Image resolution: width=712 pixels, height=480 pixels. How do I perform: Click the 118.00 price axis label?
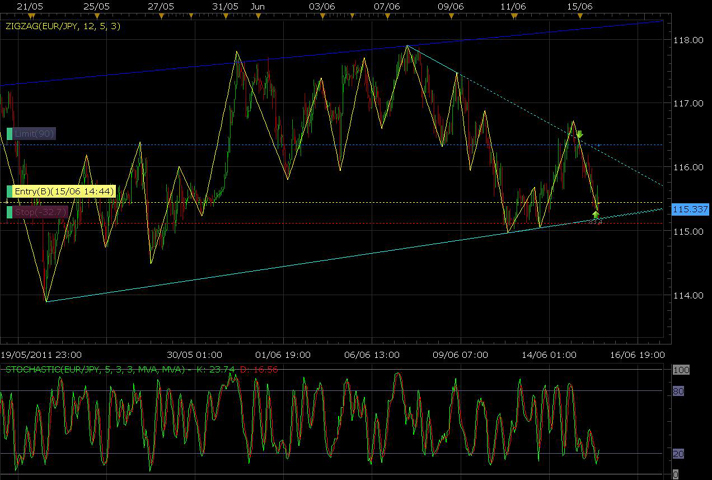(x=686, y=40)
